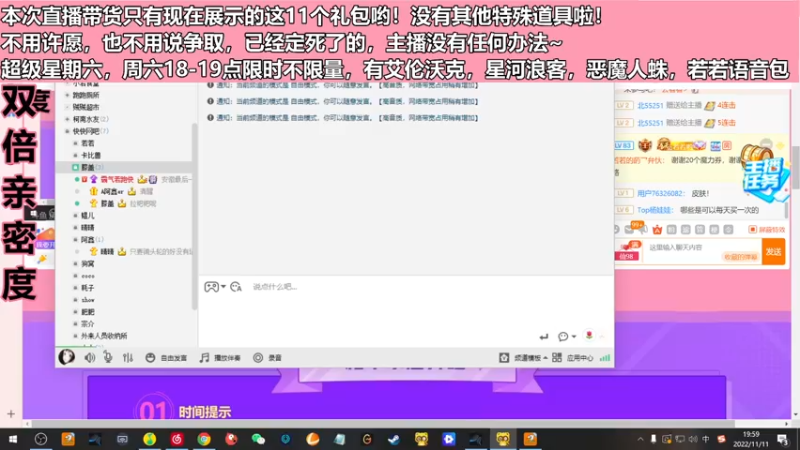Click the rose flower gift icon
Image resolution: width=800 pixels, height=450 pixels.
pyautogui.click(x=589, y=335)
